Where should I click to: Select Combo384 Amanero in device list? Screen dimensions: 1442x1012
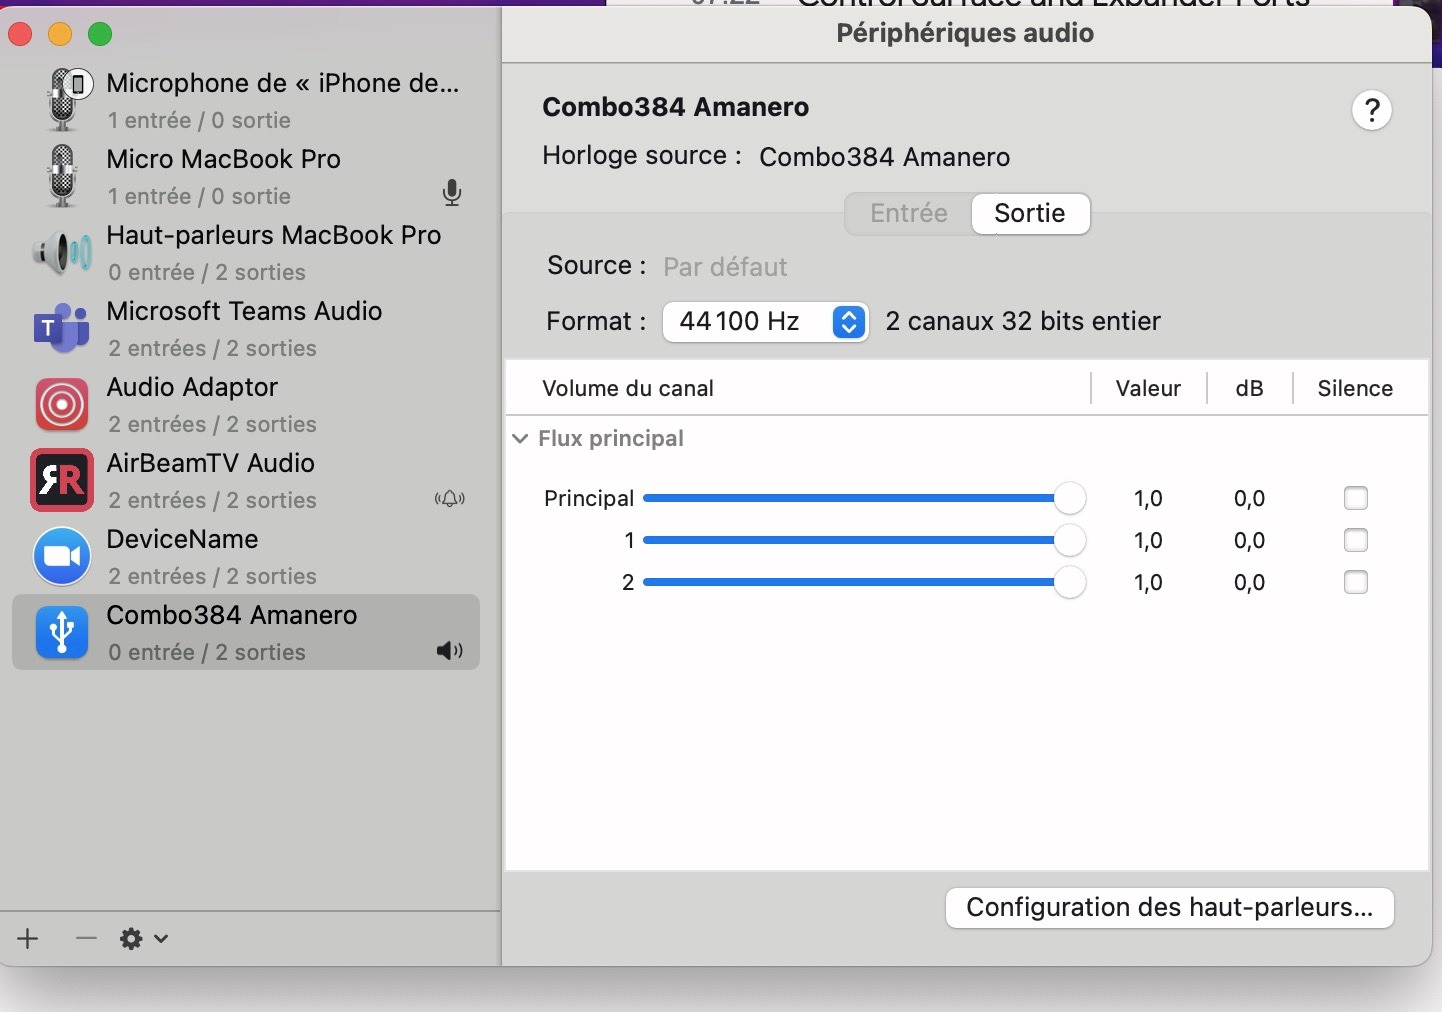(x=246, y=632)
